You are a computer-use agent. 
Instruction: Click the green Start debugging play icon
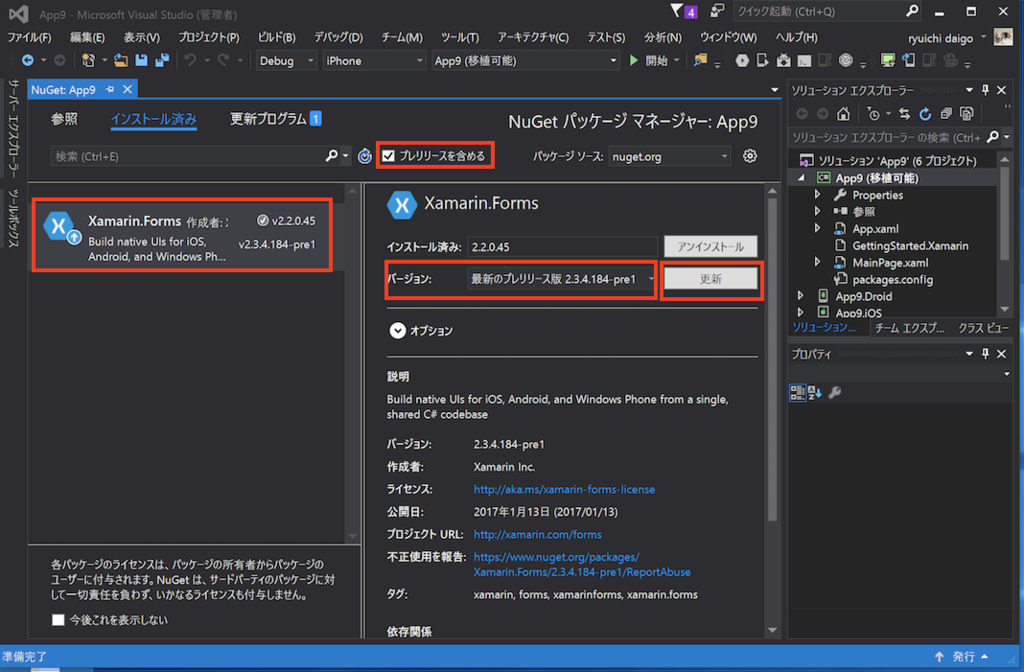coord(633,61)
